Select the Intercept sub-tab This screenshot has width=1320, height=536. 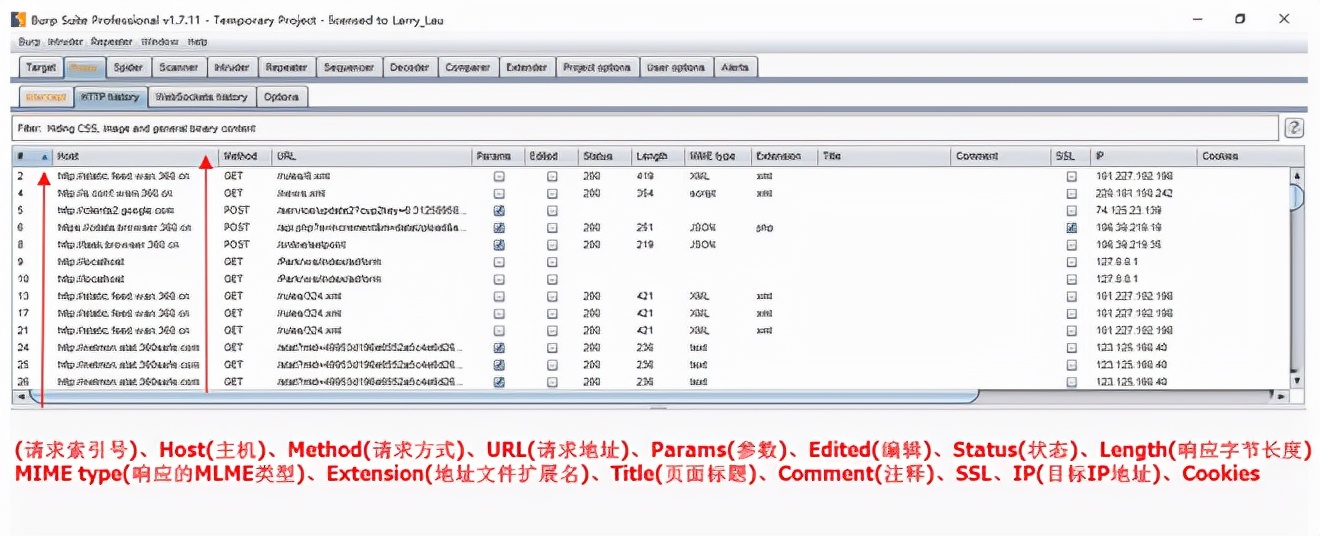(45, 97)
